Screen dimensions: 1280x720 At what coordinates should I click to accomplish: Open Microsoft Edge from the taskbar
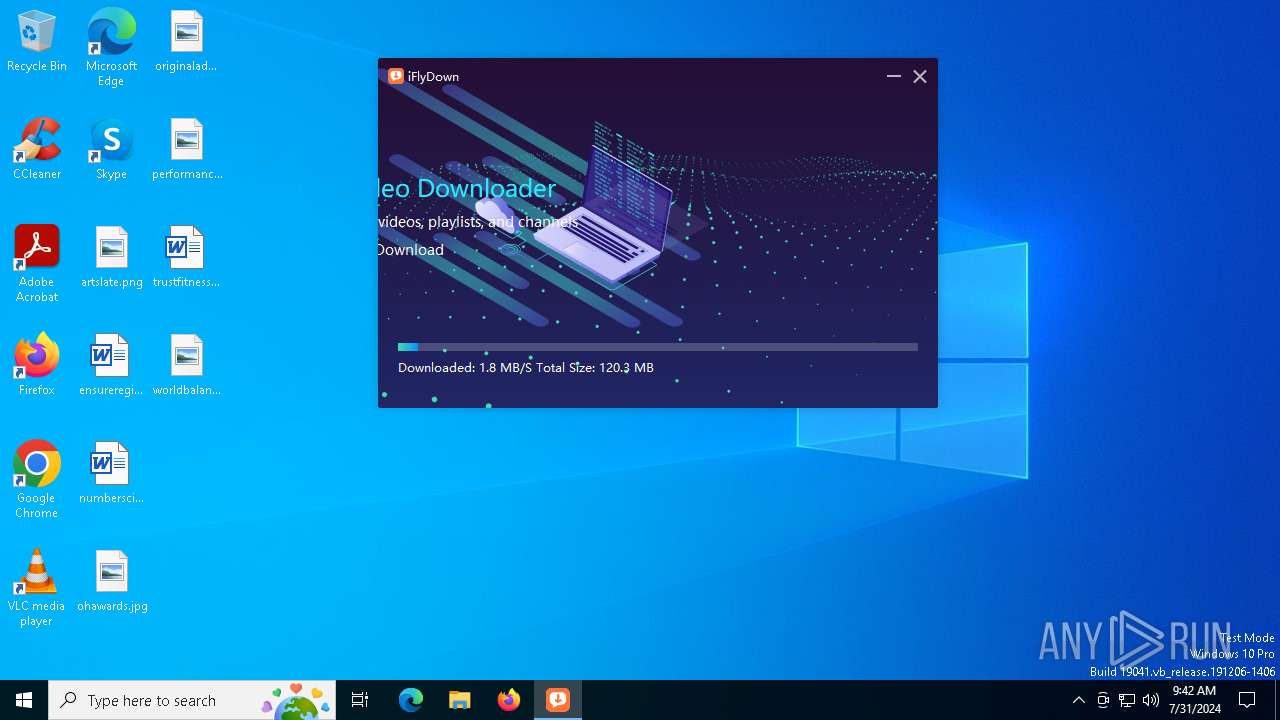point(411,700)
